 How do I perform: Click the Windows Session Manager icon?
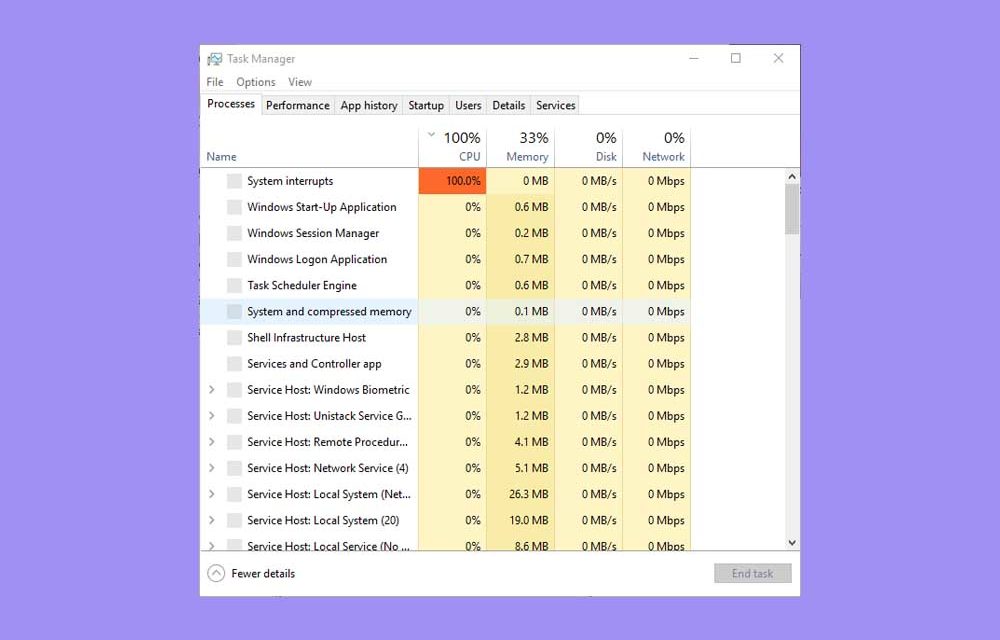pyautogui.click(x=233, y=233)
